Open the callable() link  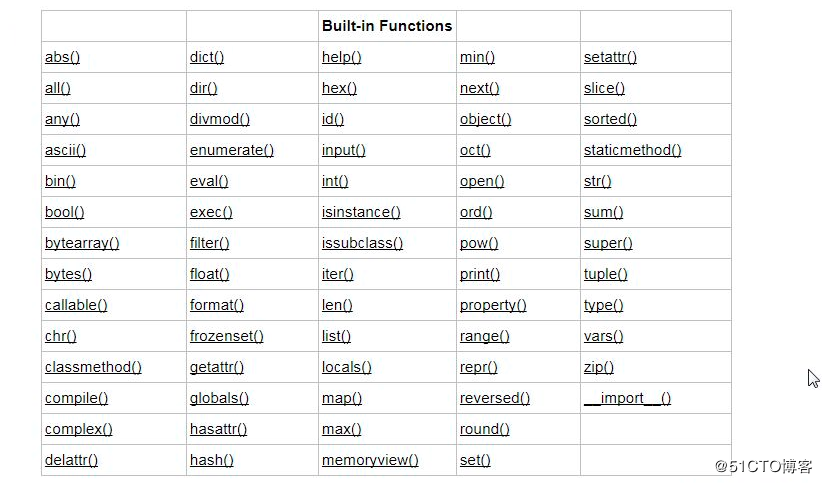76,305
